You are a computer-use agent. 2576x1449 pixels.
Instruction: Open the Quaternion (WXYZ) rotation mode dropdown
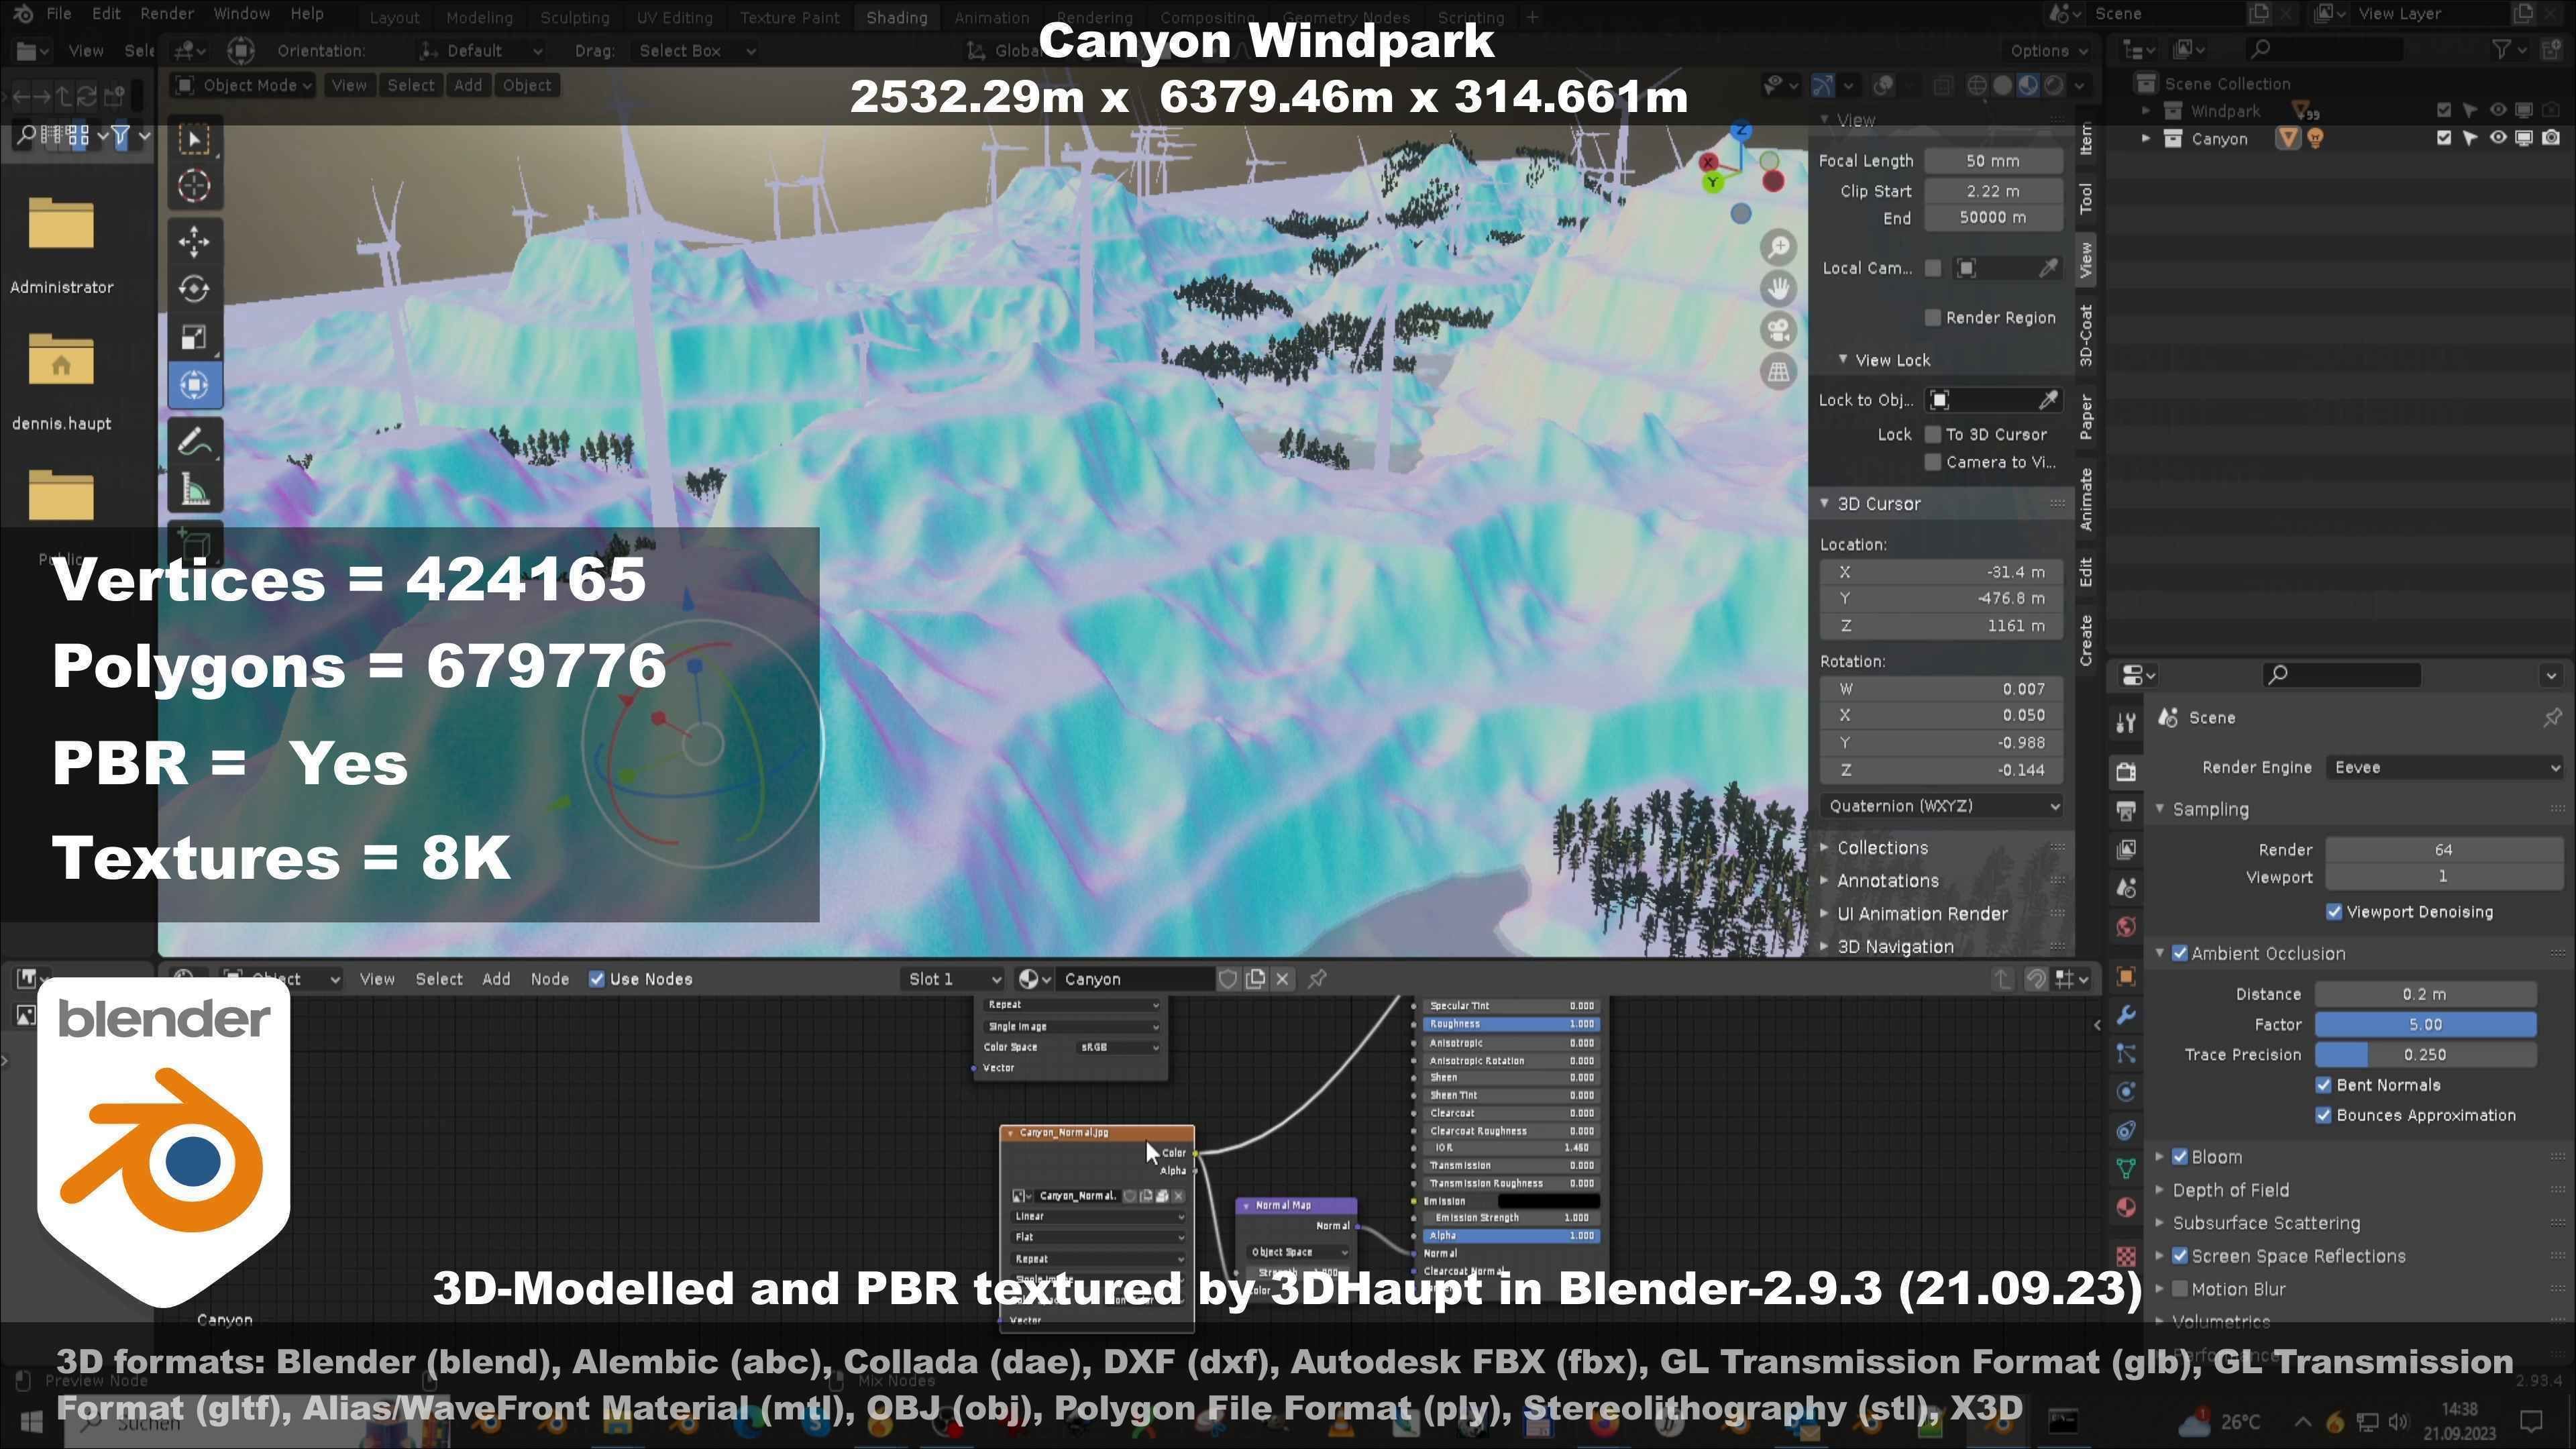(x=1941, y=806)
